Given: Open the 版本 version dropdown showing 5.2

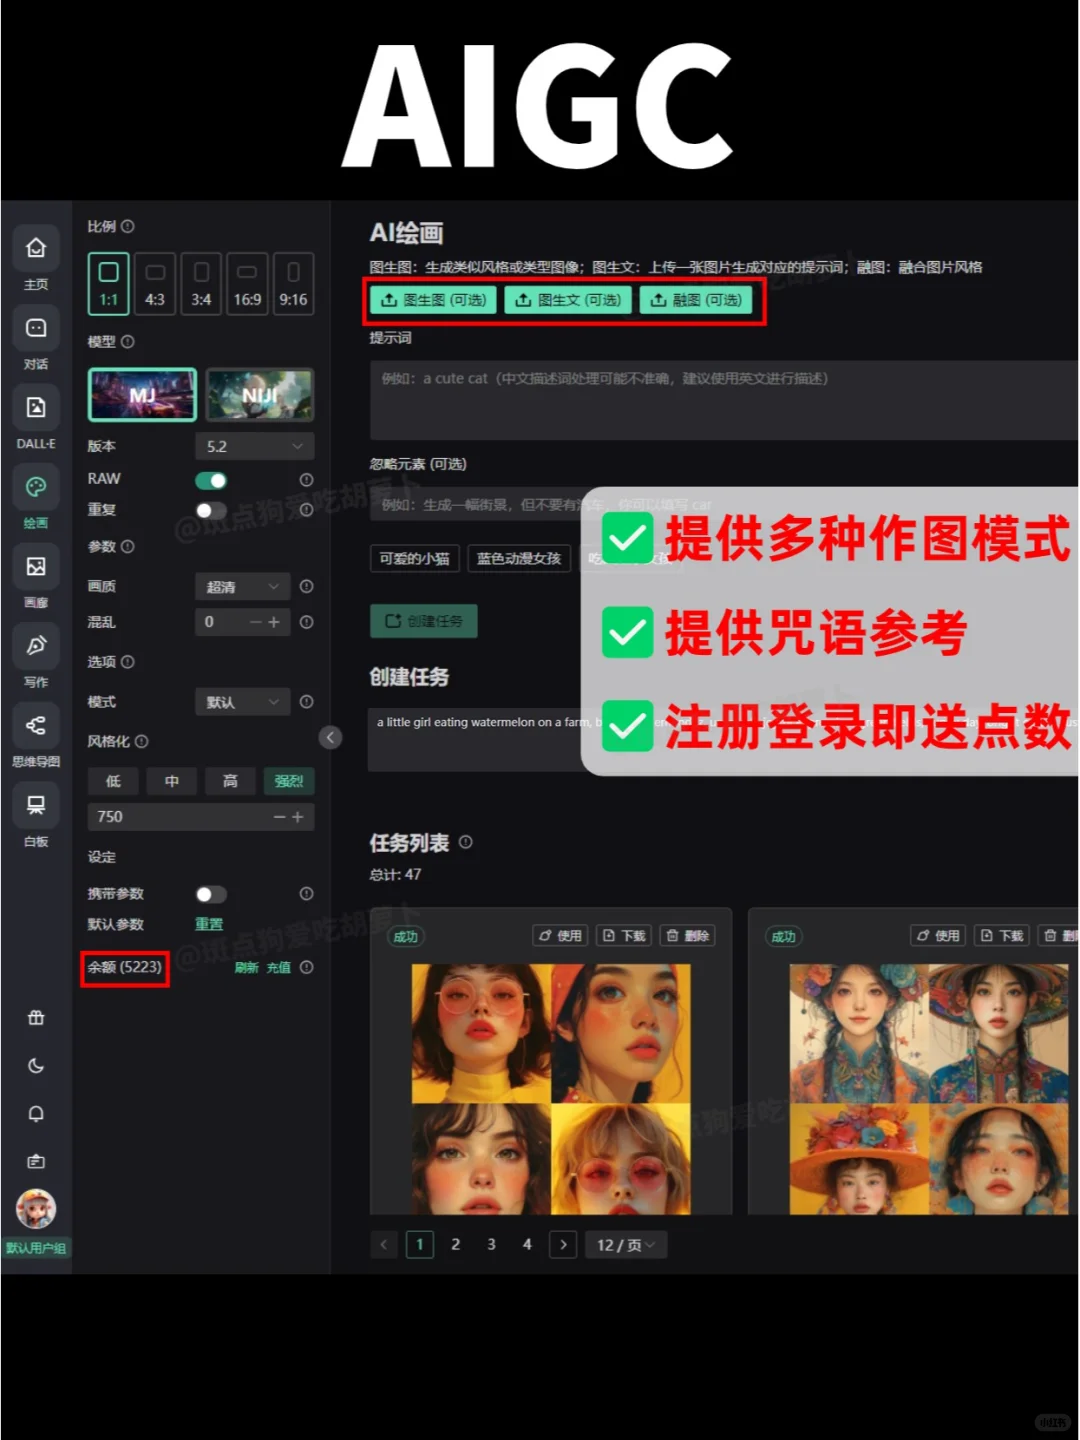Looking at the screenshot, I should [254, 446].
